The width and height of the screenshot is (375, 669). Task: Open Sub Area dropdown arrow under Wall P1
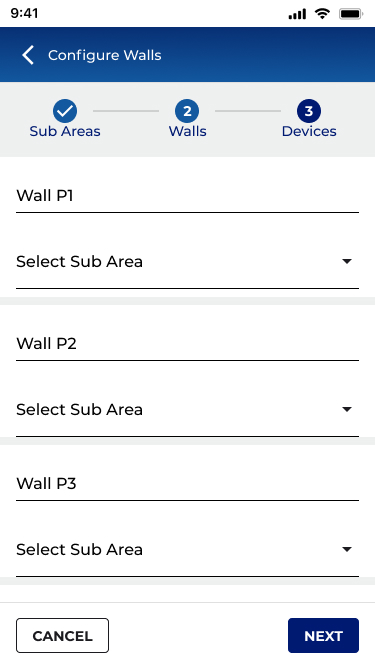tap(347, 261)
